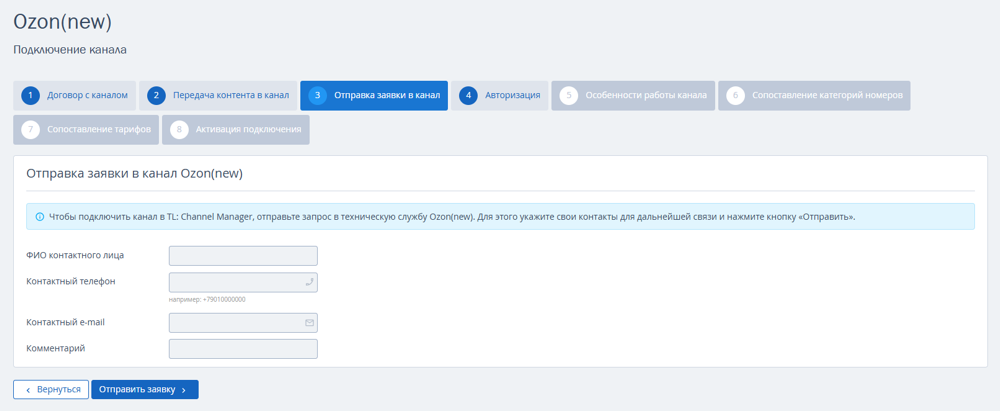This screenshot has width=1000, height=411.
Task: Click the label Комментарий
Action: (x=55, y=348)
